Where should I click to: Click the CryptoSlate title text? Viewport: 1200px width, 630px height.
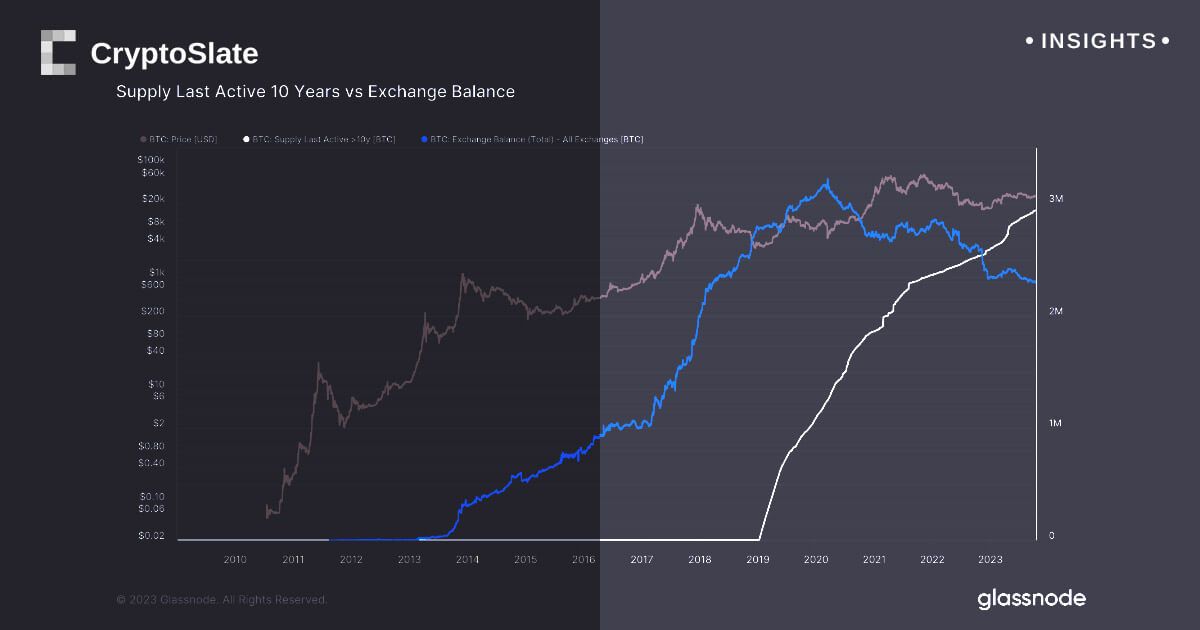[174, 54]
